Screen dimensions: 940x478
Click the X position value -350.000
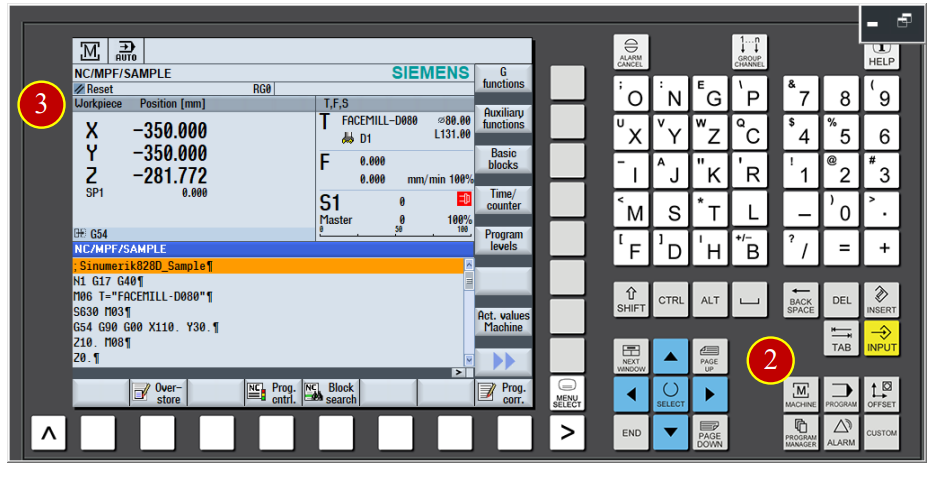click(x=170, y=131)
